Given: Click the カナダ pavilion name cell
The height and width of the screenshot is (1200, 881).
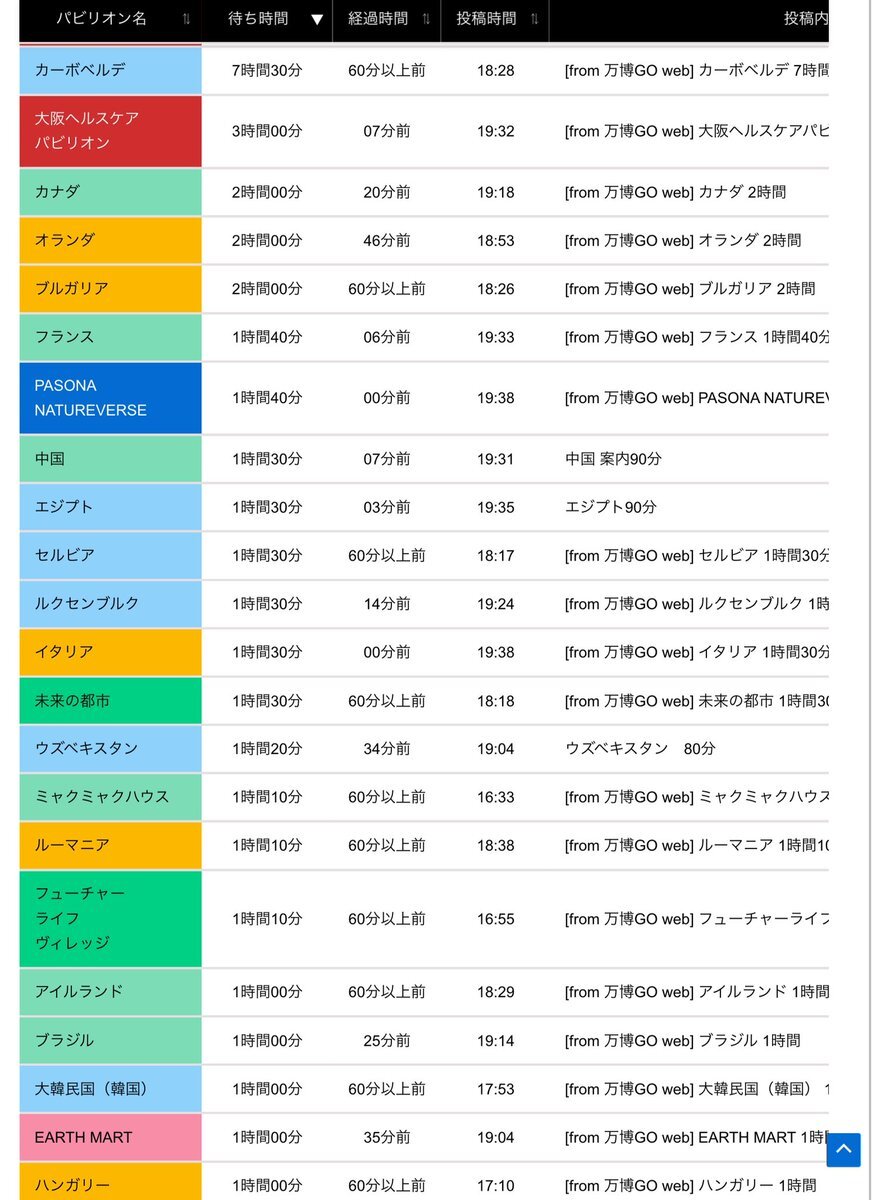Looking at the screenshot, I should (110, 192).
